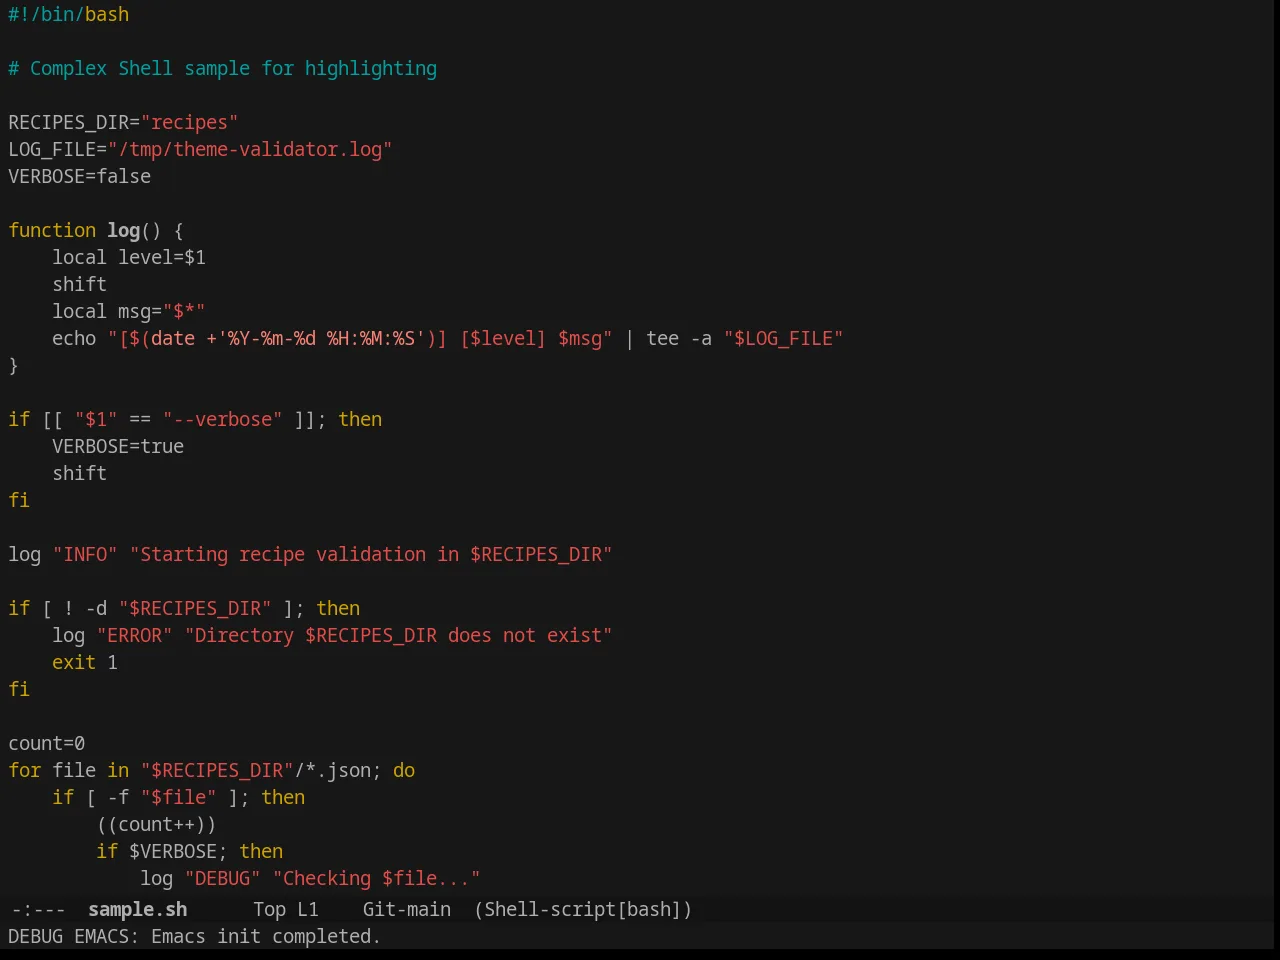
Task: Click the "INFO" string
Action: pos(85,554)
